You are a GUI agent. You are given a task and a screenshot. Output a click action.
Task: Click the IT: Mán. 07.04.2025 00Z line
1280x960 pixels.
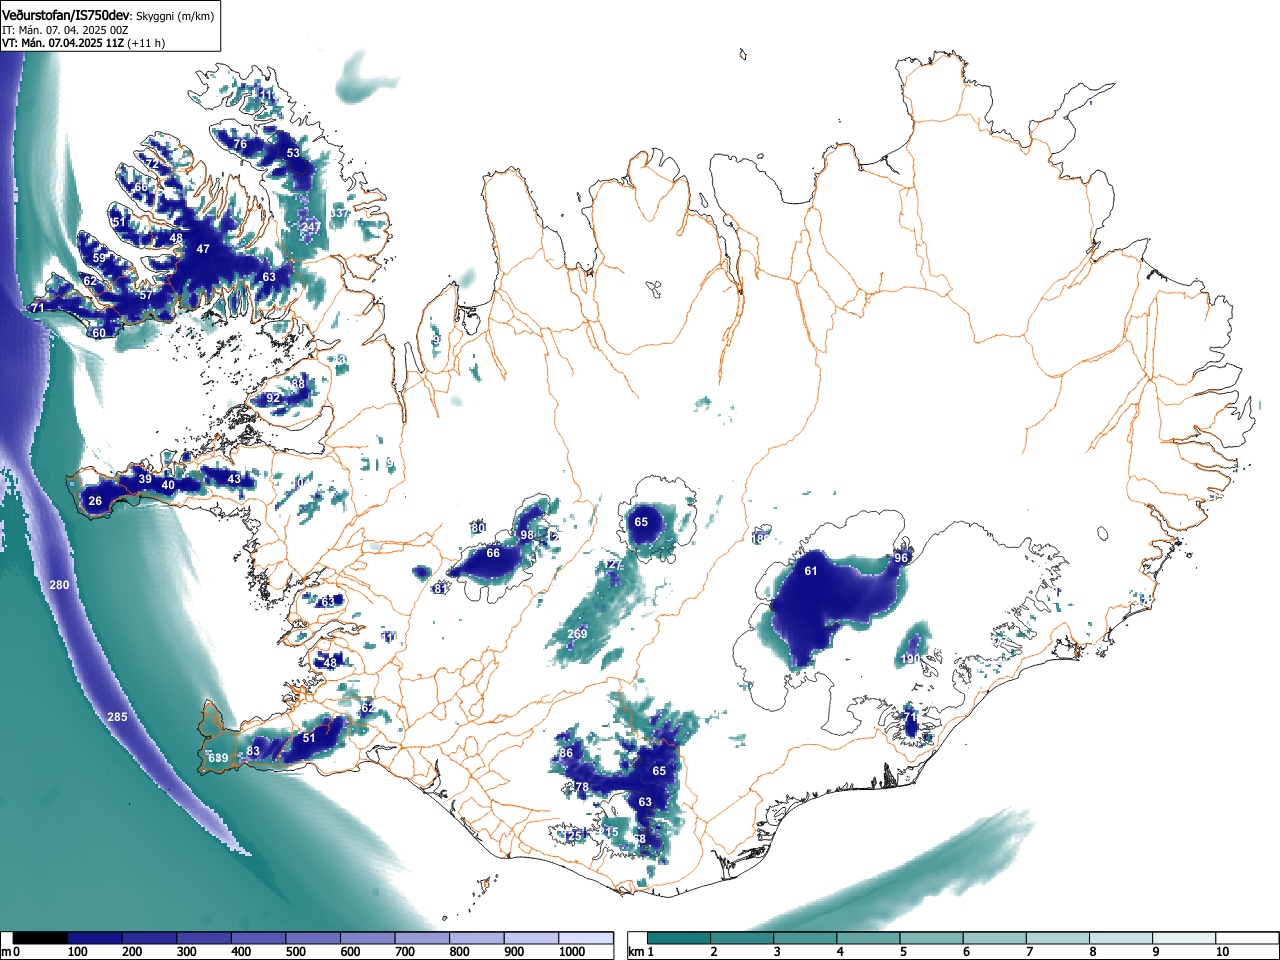pos(65,30)
